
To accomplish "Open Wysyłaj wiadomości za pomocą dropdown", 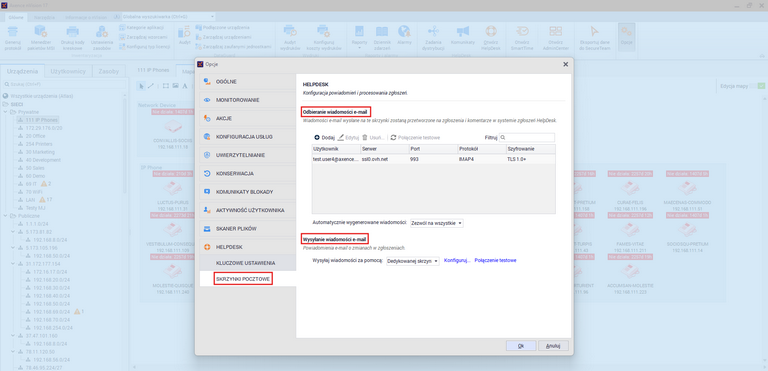I will click(413, 261).
